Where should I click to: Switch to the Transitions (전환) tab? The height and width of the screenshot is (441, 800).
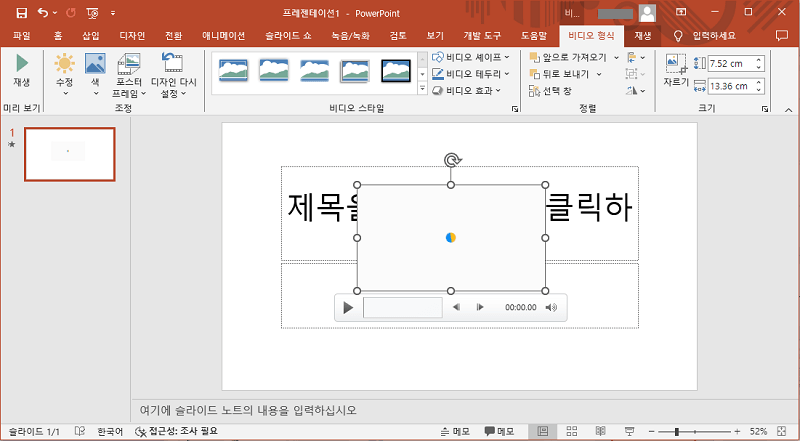pyautogui.click(x=173, y=36)
